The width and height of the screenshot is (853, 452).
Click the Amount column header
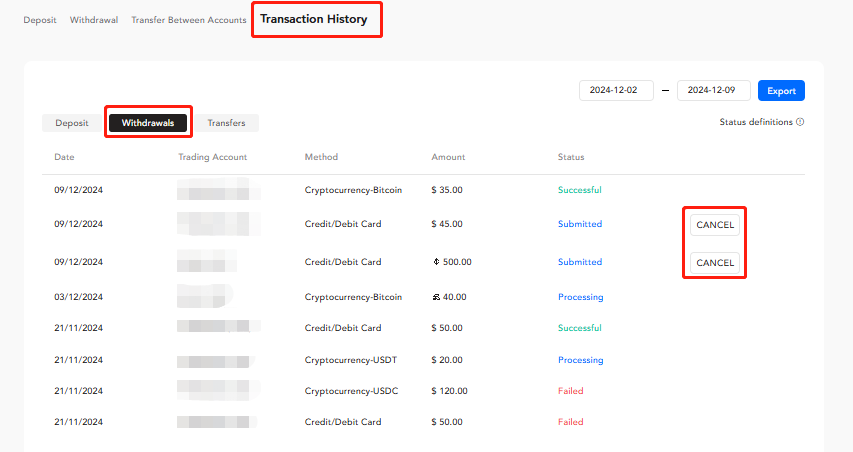(x=448, y=157)
